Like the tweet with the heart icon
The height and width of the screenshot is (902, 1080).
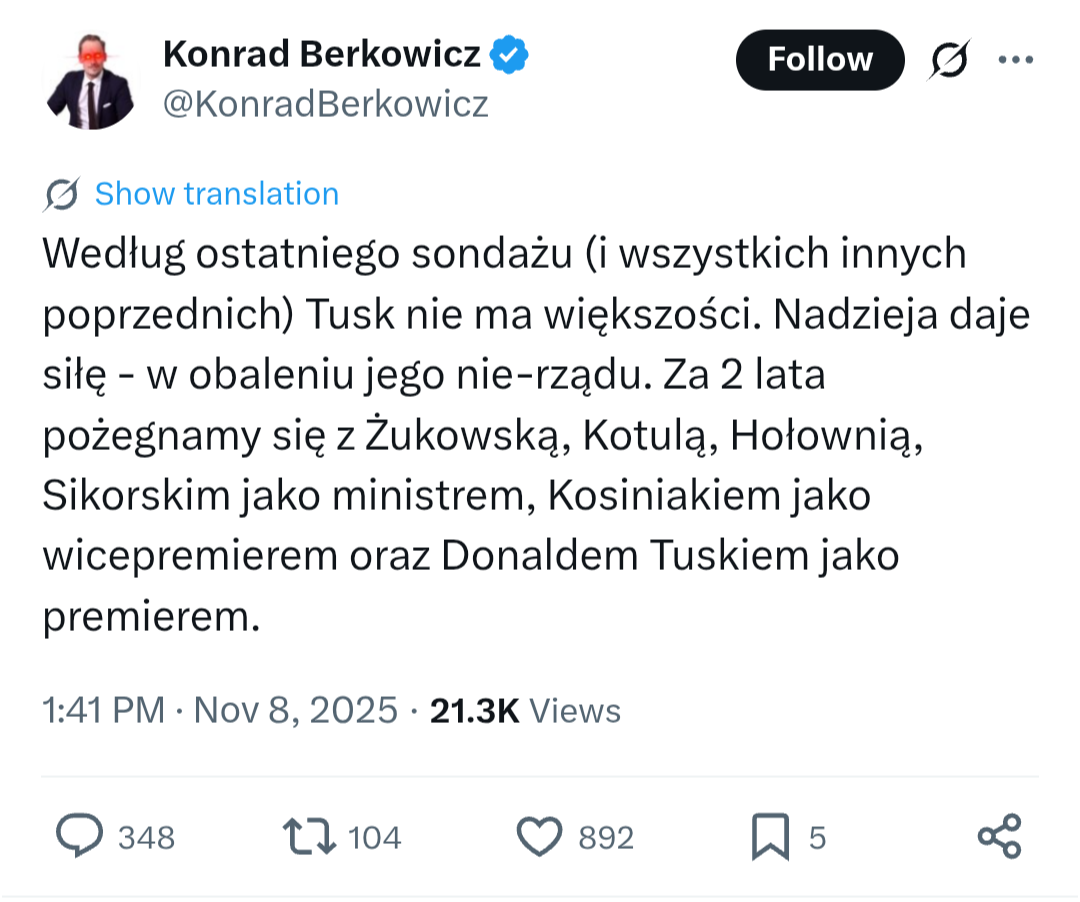tap(541, 836)
